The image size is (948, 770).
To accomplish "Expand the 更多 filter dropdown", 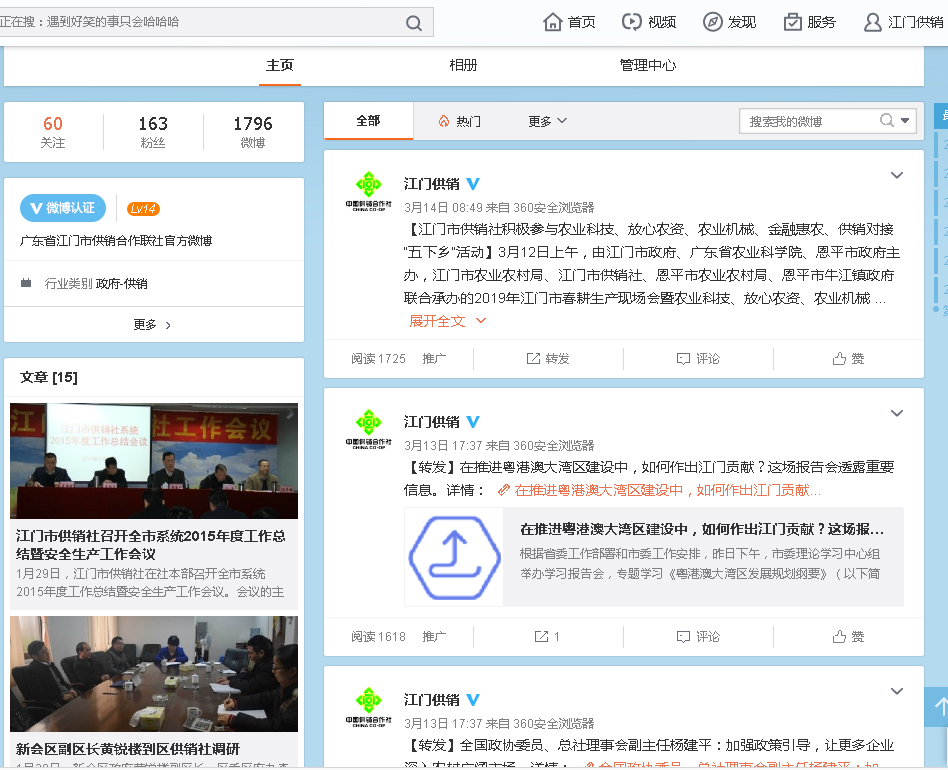I will [x=547, y=121].
